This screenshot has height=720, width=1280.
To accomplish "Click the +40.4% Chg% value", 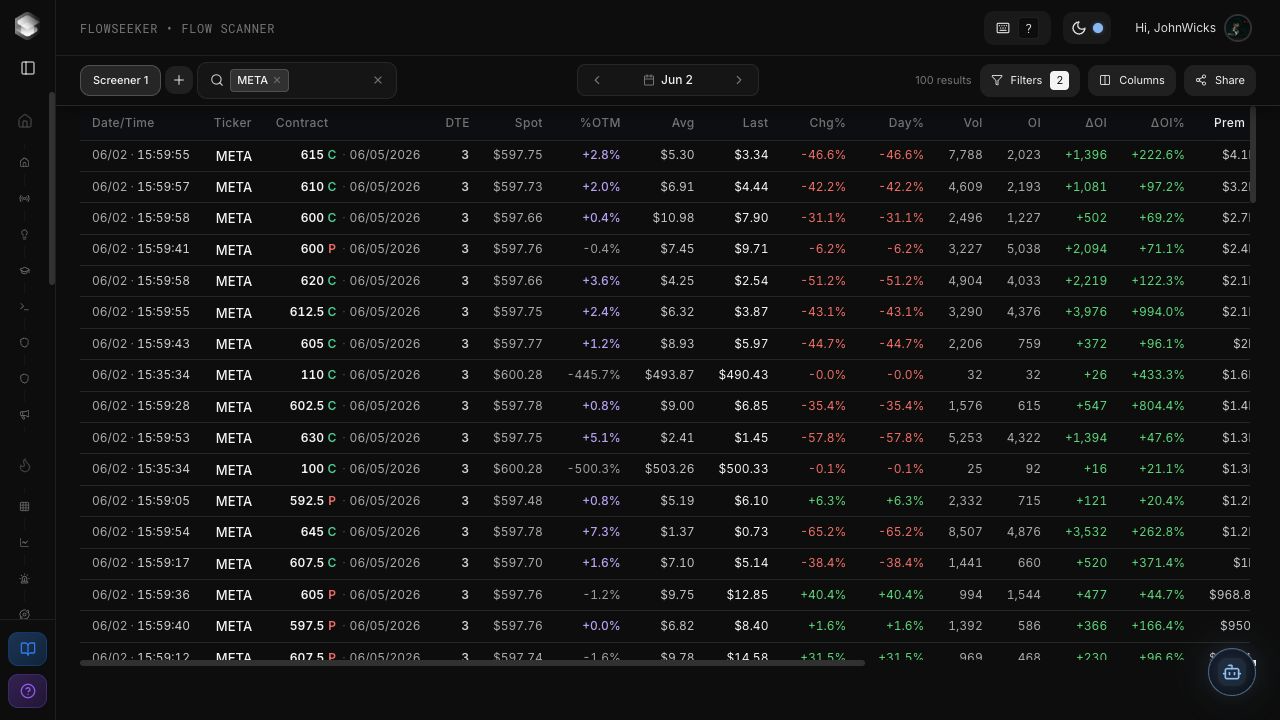I will tap(823, 595).
